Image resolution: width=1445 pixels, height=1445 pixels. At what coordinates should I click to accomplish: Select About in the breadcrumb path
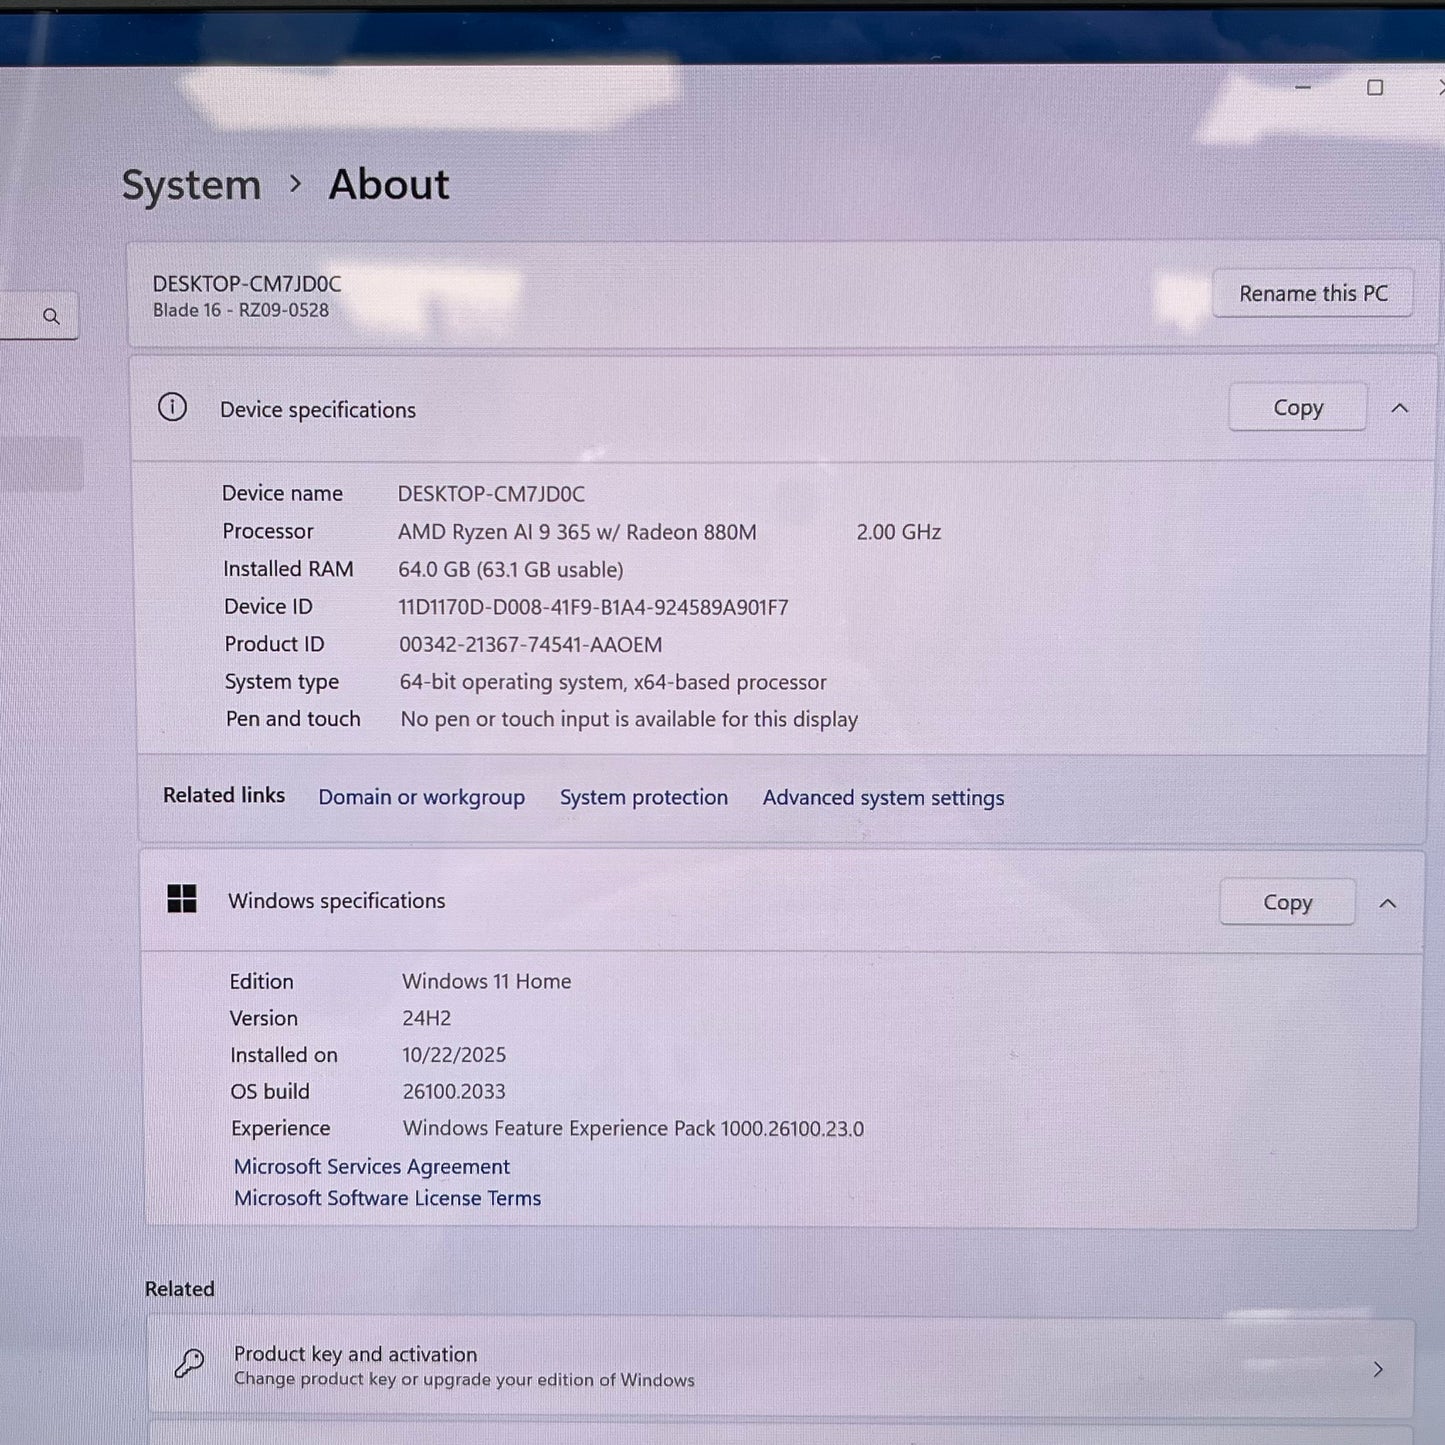pos(388,184)
